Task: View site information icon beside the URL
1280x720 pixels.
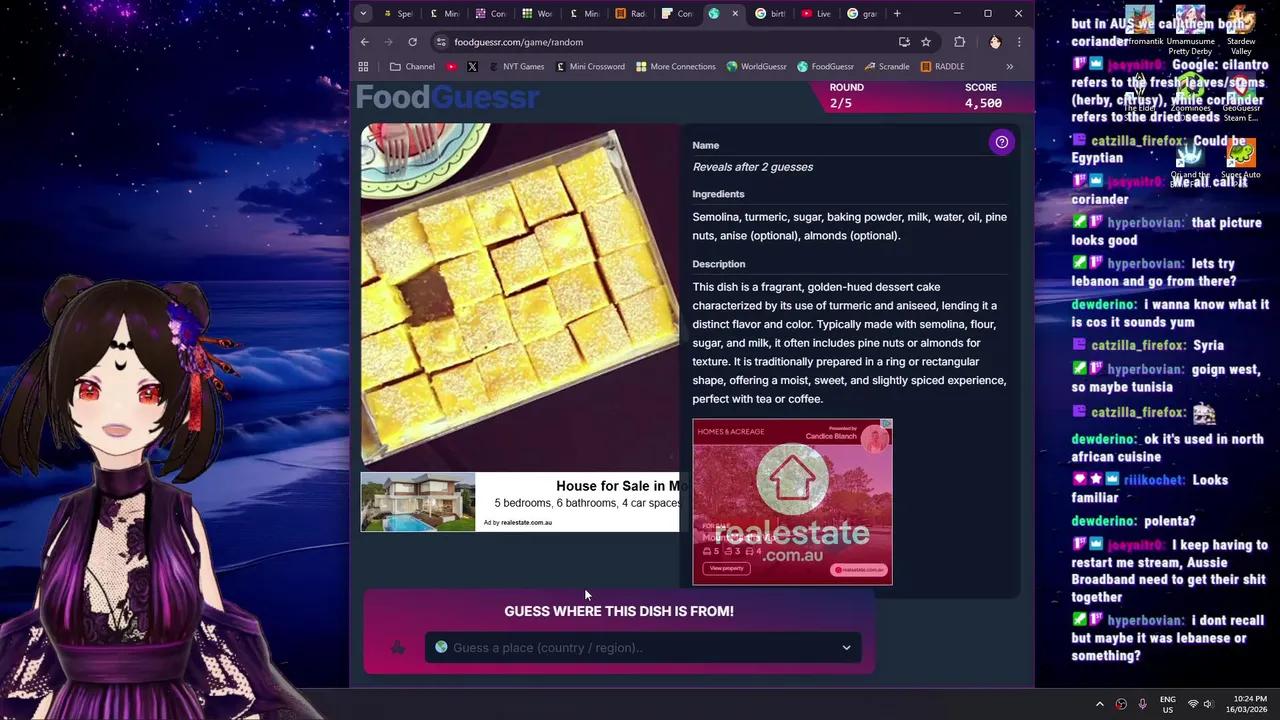Action: 440,42
